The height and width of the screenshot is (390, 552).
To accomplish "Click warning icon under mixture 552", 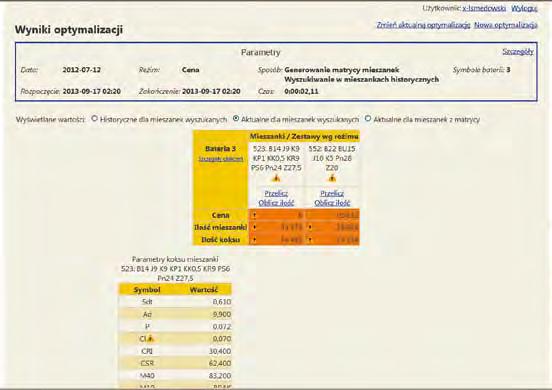I will pos(332,179).
